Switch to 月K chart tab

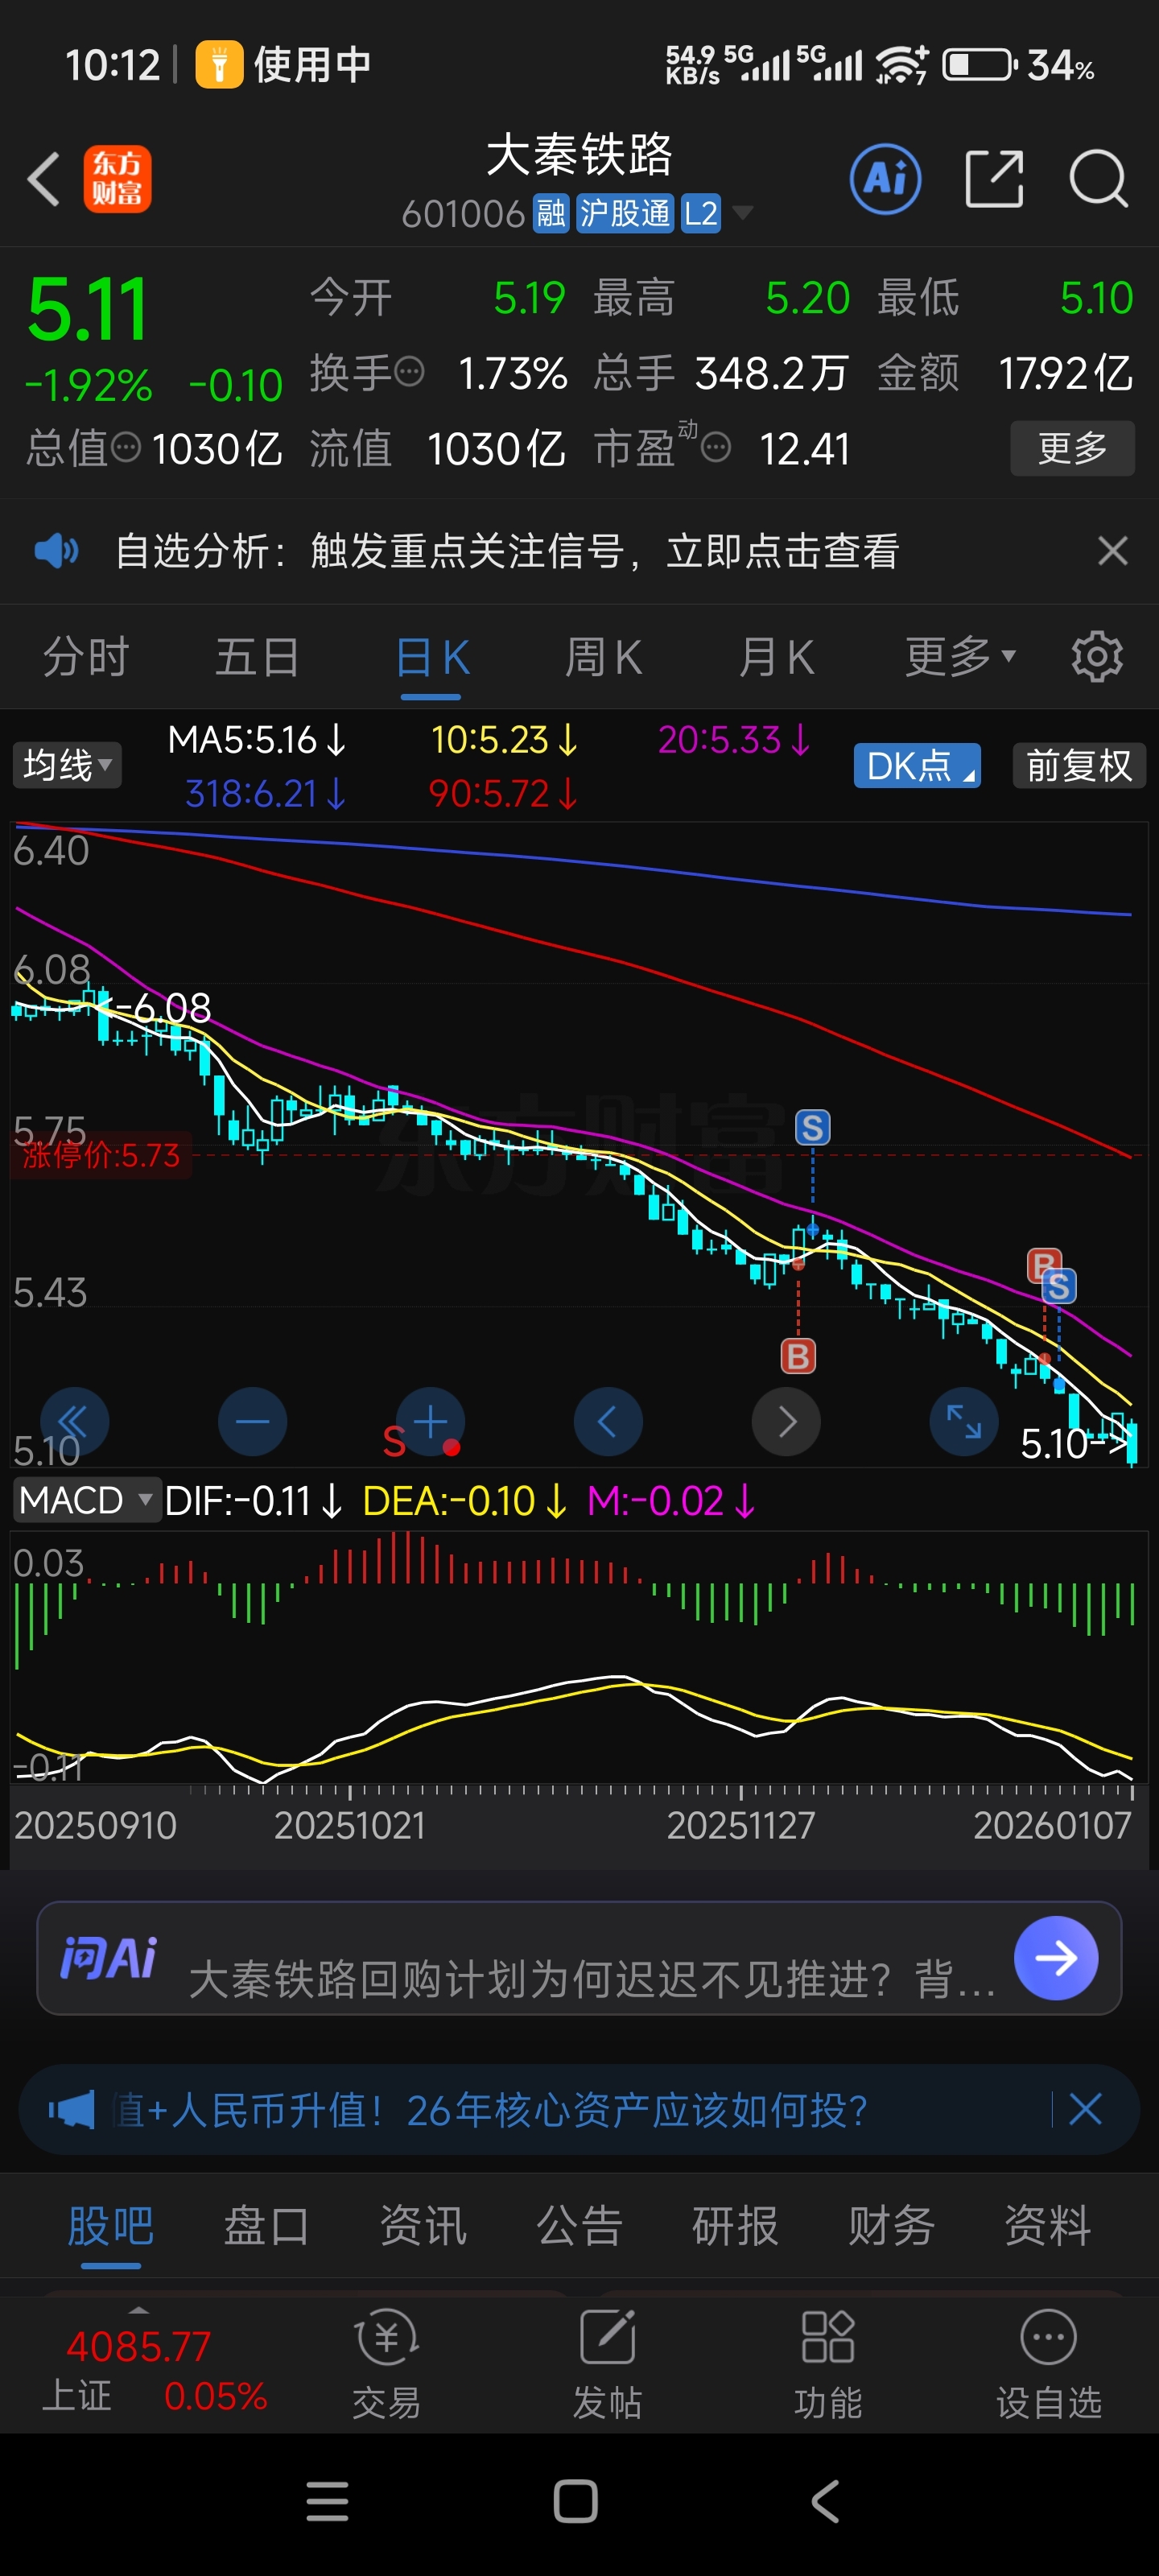[x=777, y=657]
